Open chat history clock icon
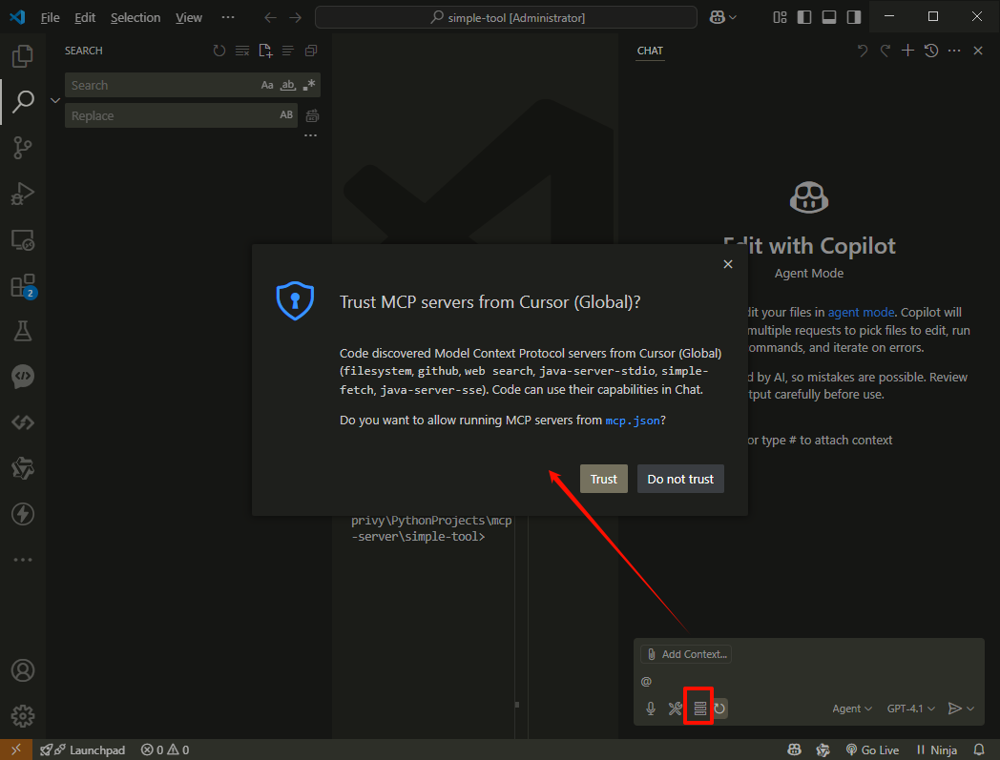 coord(931,50)
